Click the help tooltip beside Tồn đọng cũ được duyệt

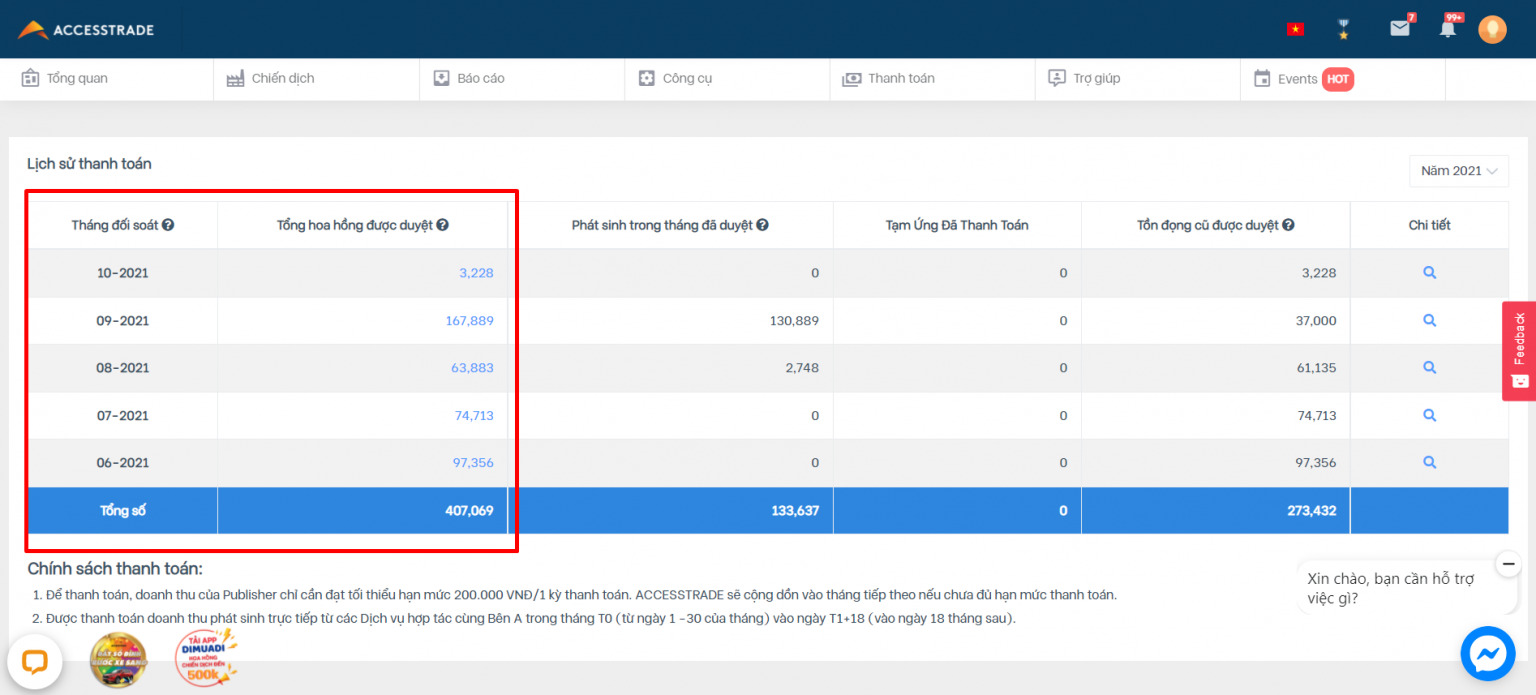click(x=1289, y=224)
